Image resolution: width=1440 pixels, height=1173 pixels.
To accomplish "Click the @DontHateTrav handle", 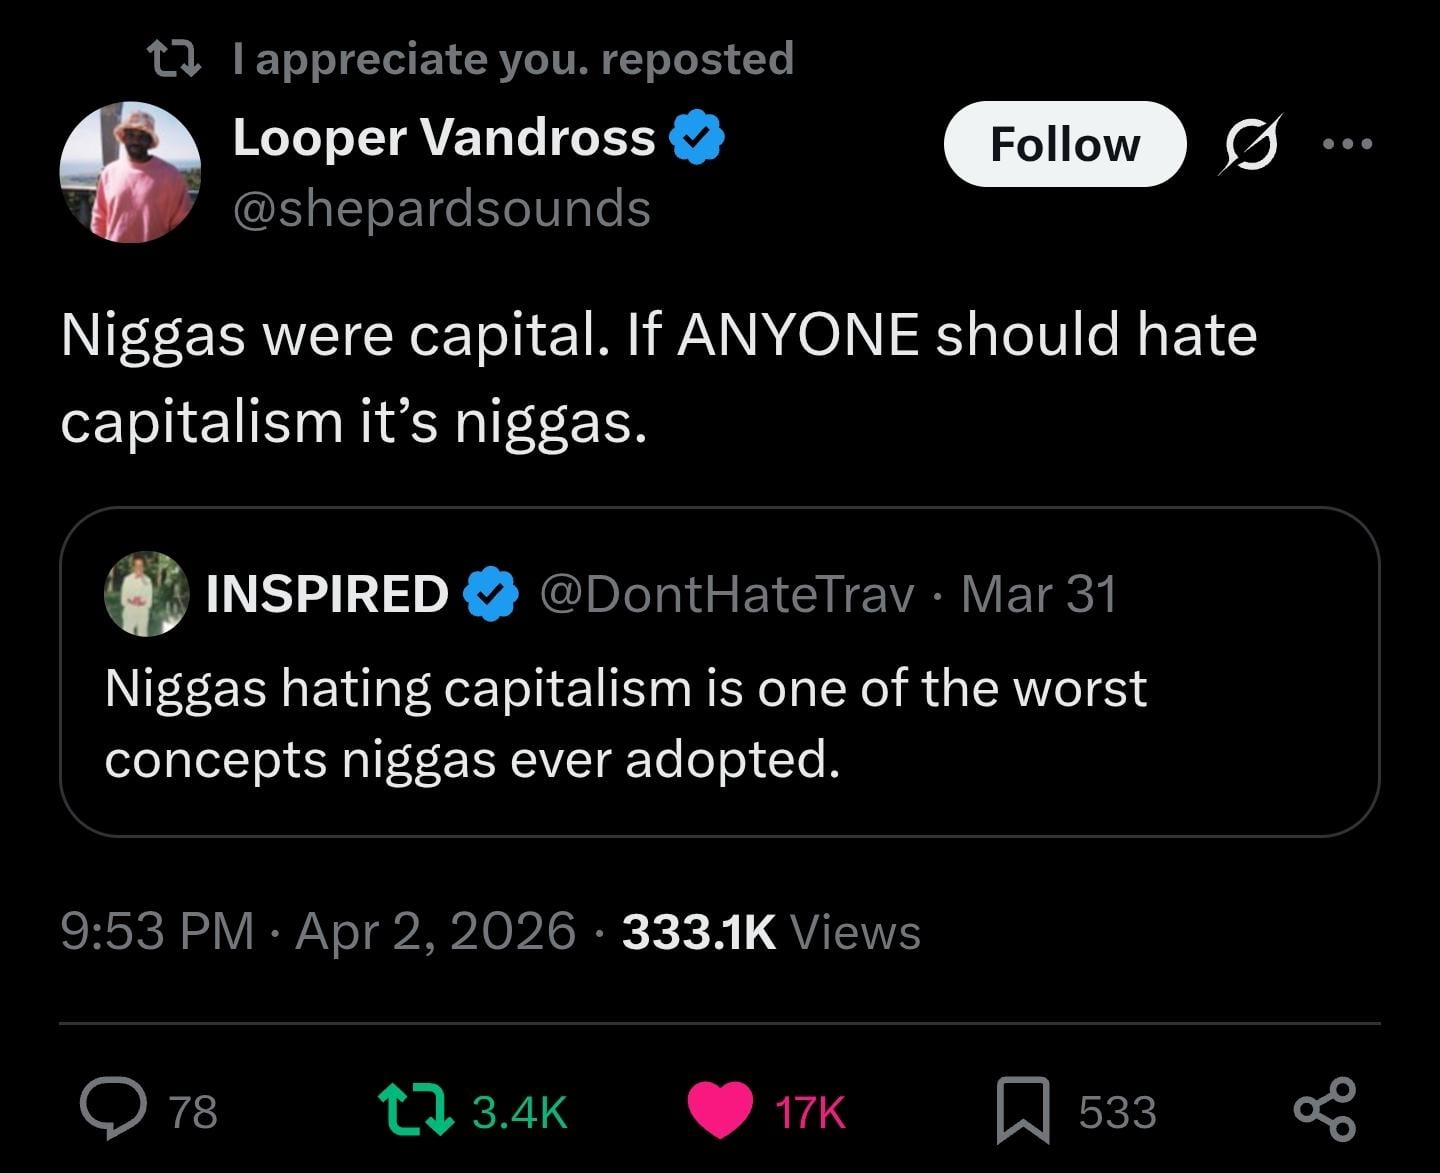I will [x=727, y=594].
